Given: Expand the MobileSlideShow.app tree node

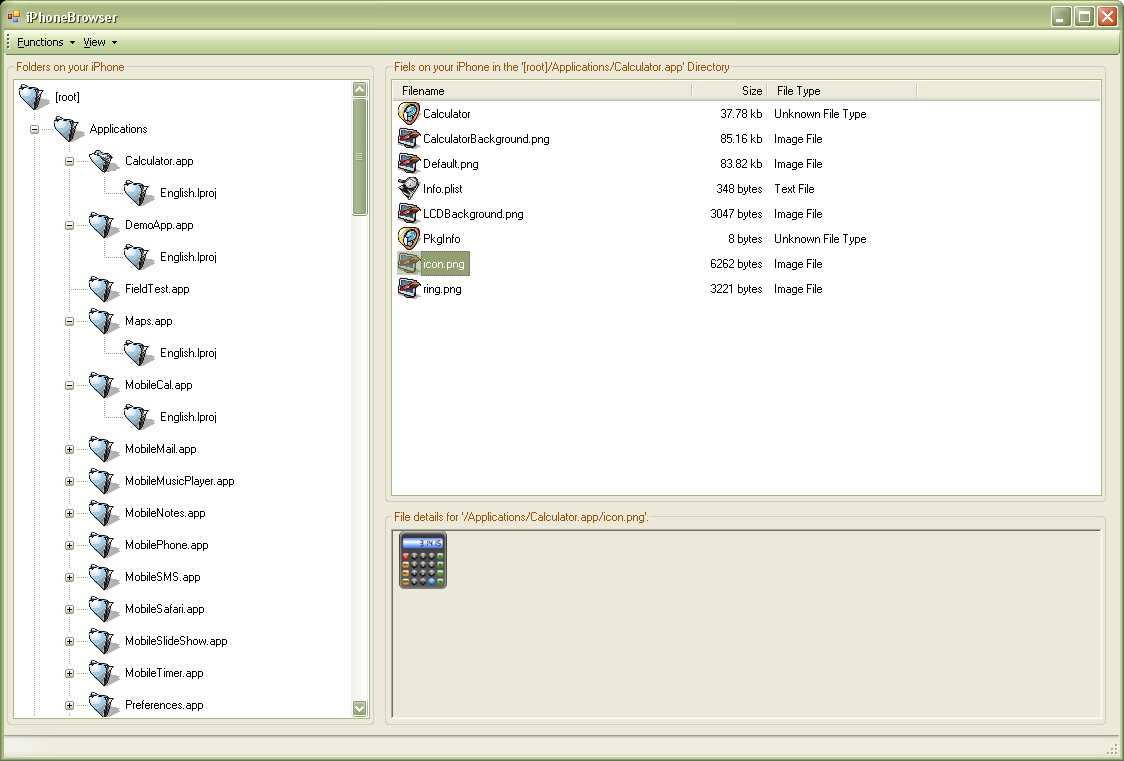Looking at the screenshot, I should pyautogui.click(x=70, y=642).
